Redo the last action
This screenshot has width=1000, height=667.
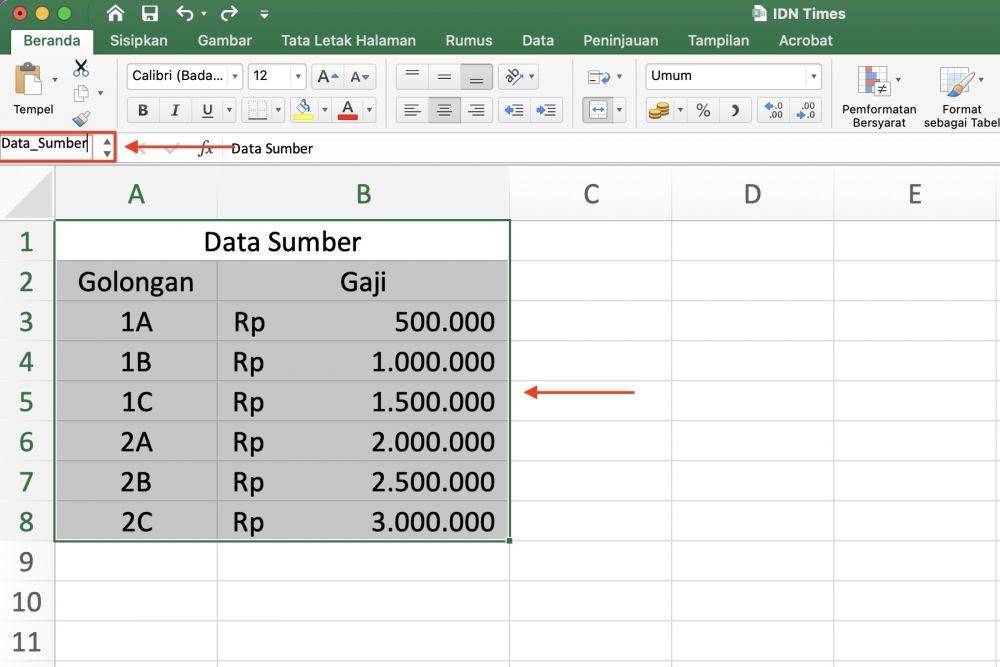click(229, 13)
